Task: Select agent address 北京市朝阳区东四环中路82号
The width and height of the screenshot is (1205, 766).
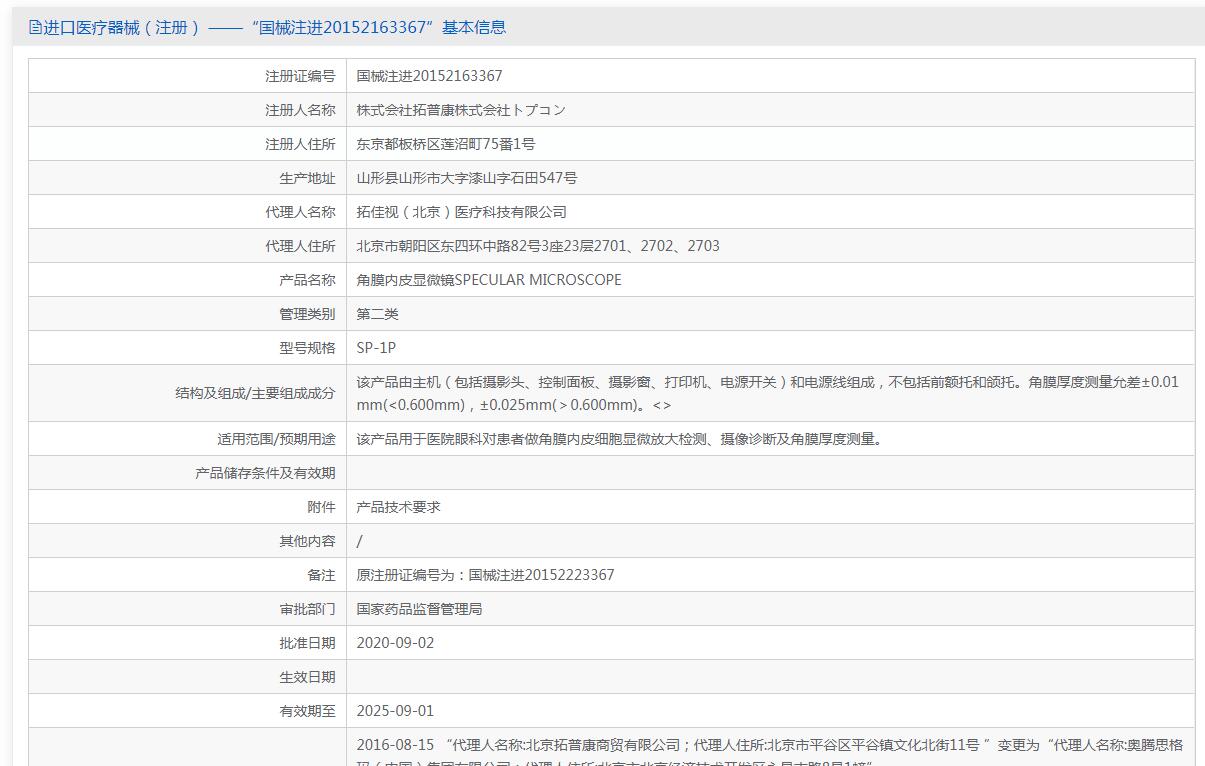Action: coord(538,246)
